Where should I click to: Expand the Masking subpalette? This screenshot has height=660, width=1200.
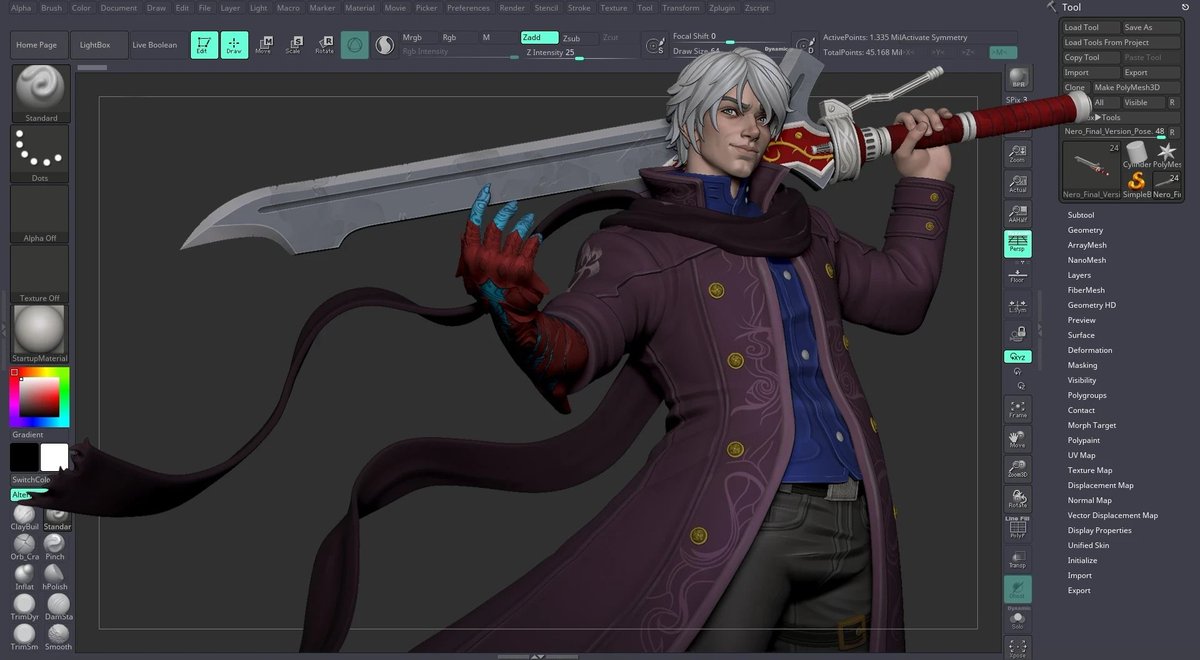[1082, 365]
